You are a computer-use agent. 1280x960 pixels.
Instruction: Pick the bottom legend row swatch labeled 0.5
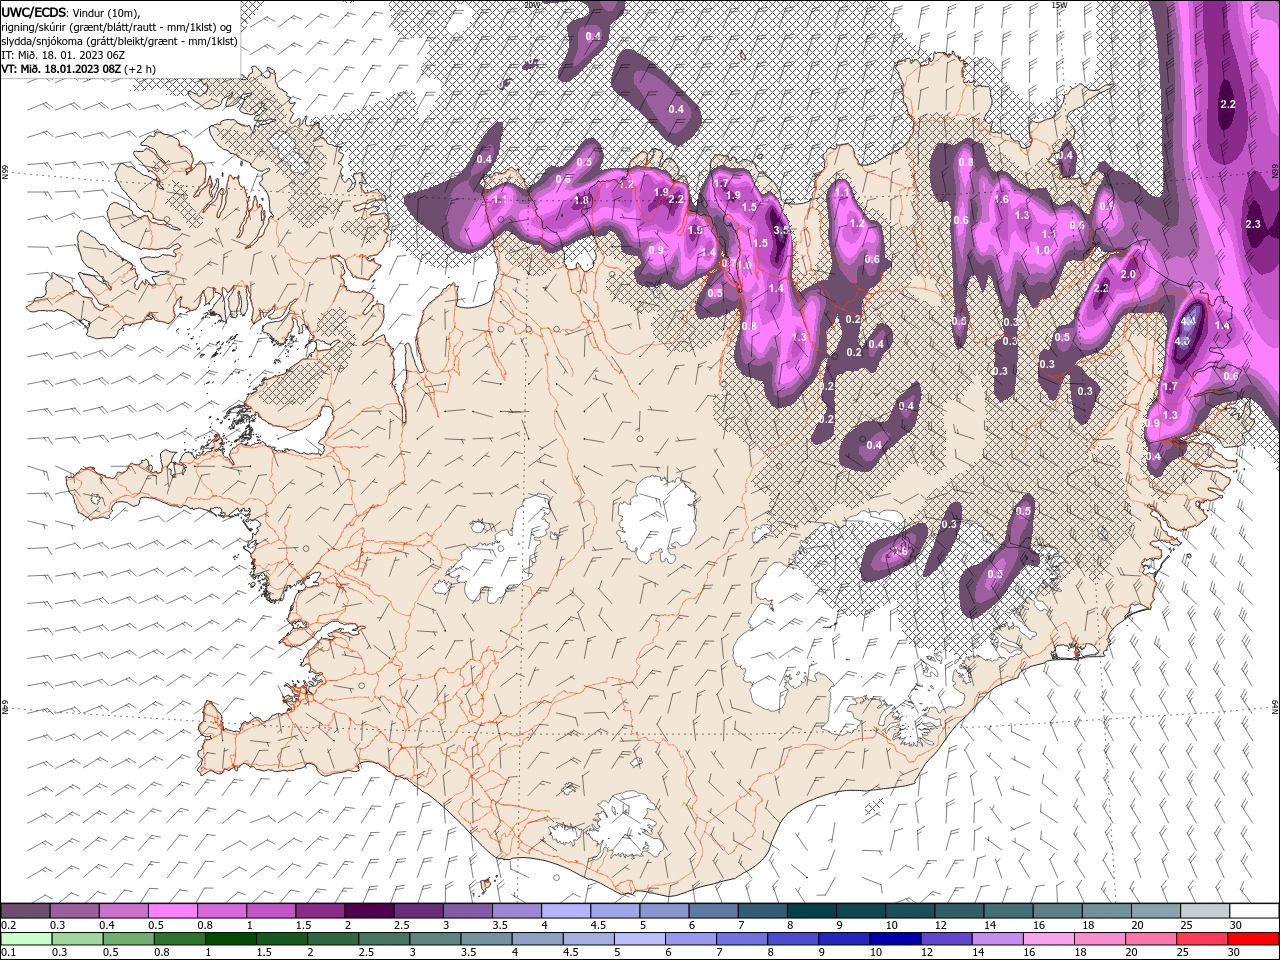tap(128, 938)
